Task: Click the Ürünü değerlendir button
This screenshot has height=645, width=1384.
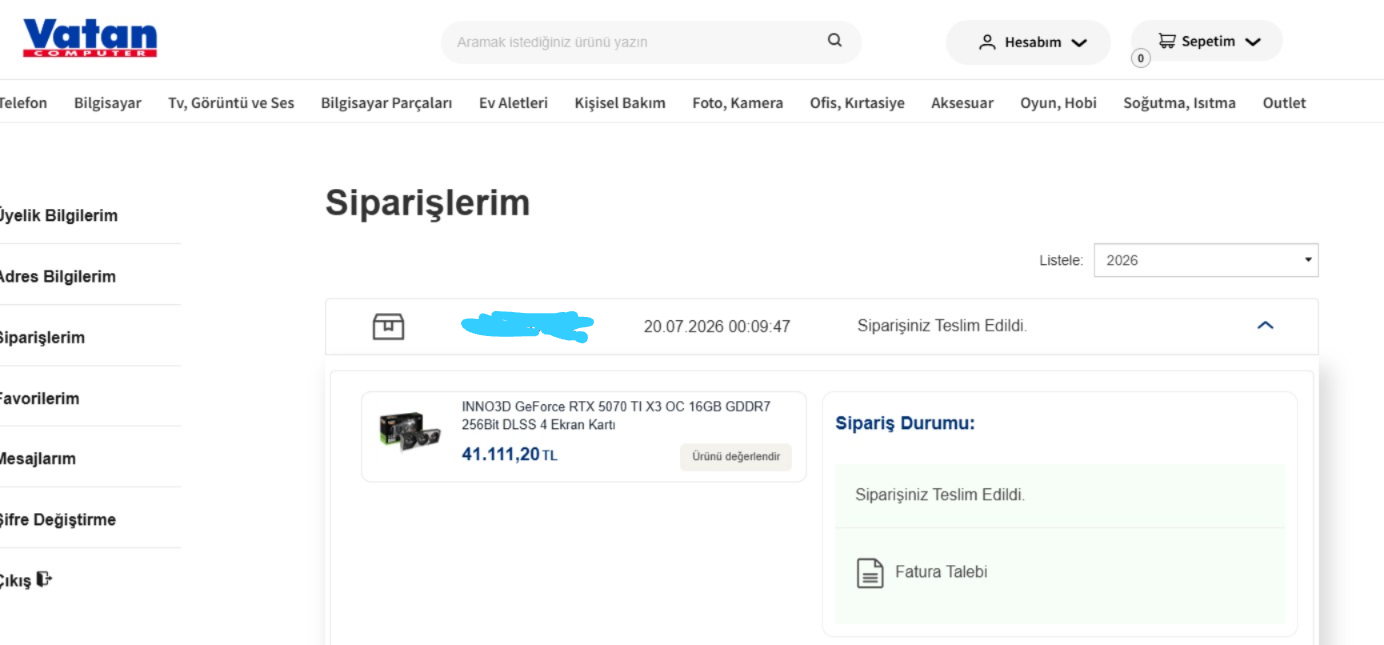Action: [x=736, y=457]
